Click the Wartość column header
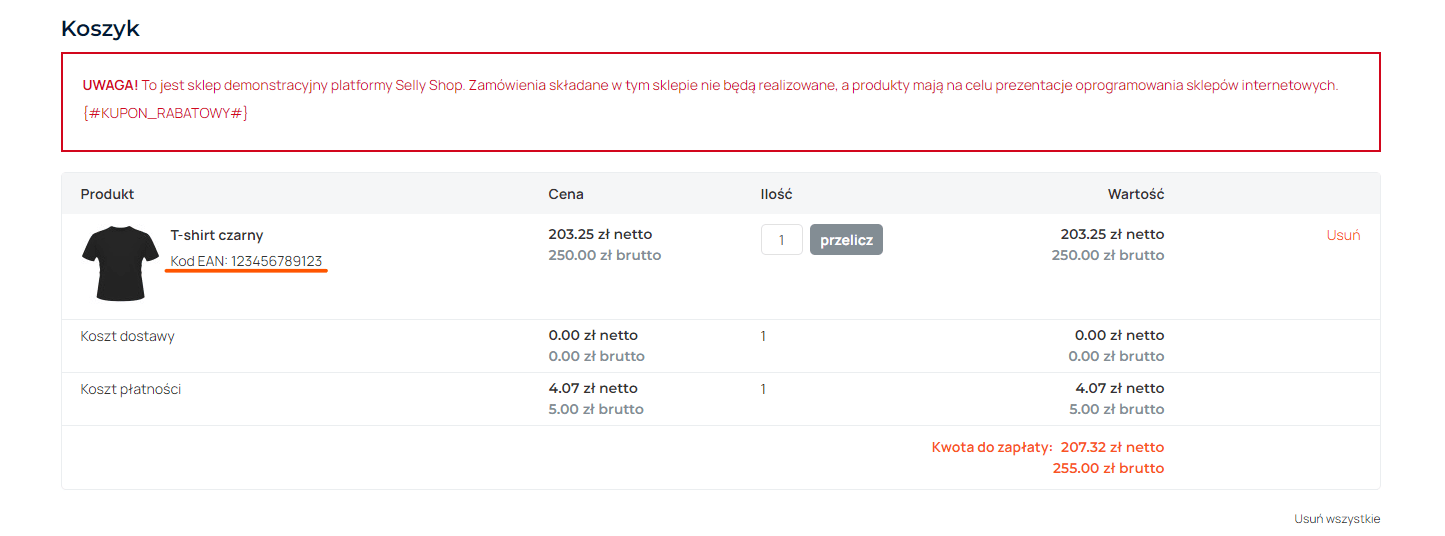The height and width of the screenshot is (536, 1445). (x=1135, y=194)
